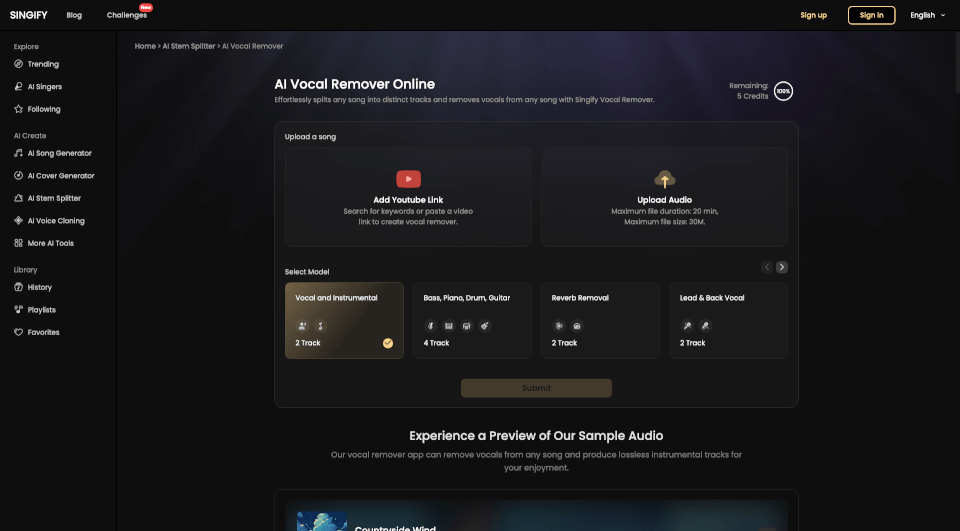Click the instrumental icon in Vocal and Instrumental card
This screenshot has height=531, width=960.
[320, 326]
